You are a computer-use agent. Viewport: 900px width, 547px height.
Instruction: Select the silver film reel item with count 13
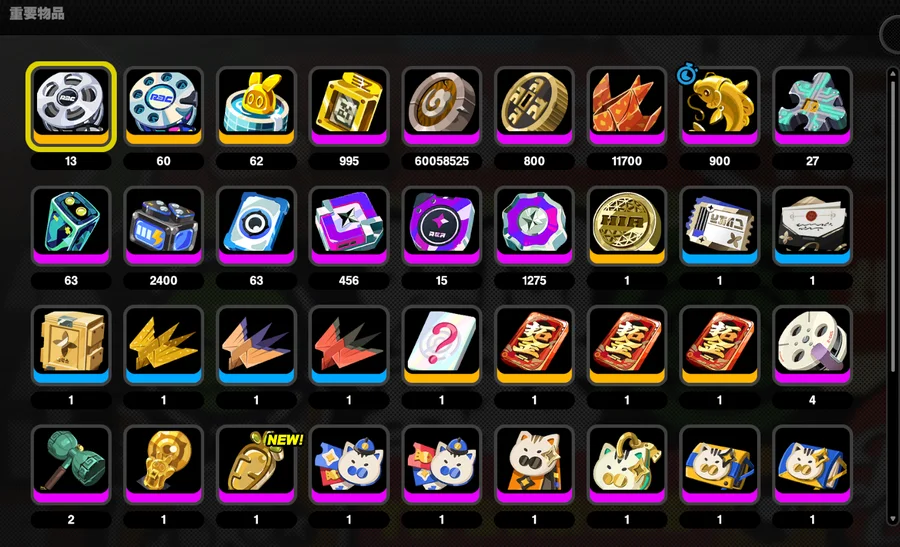click(71, 106)
